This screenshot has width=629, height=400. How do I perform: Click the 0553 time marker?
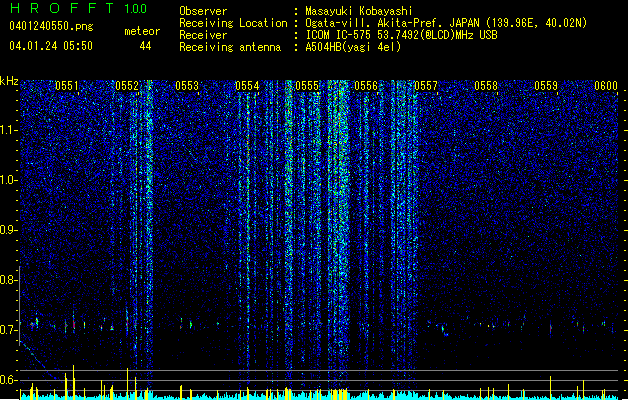pos(187,86)
